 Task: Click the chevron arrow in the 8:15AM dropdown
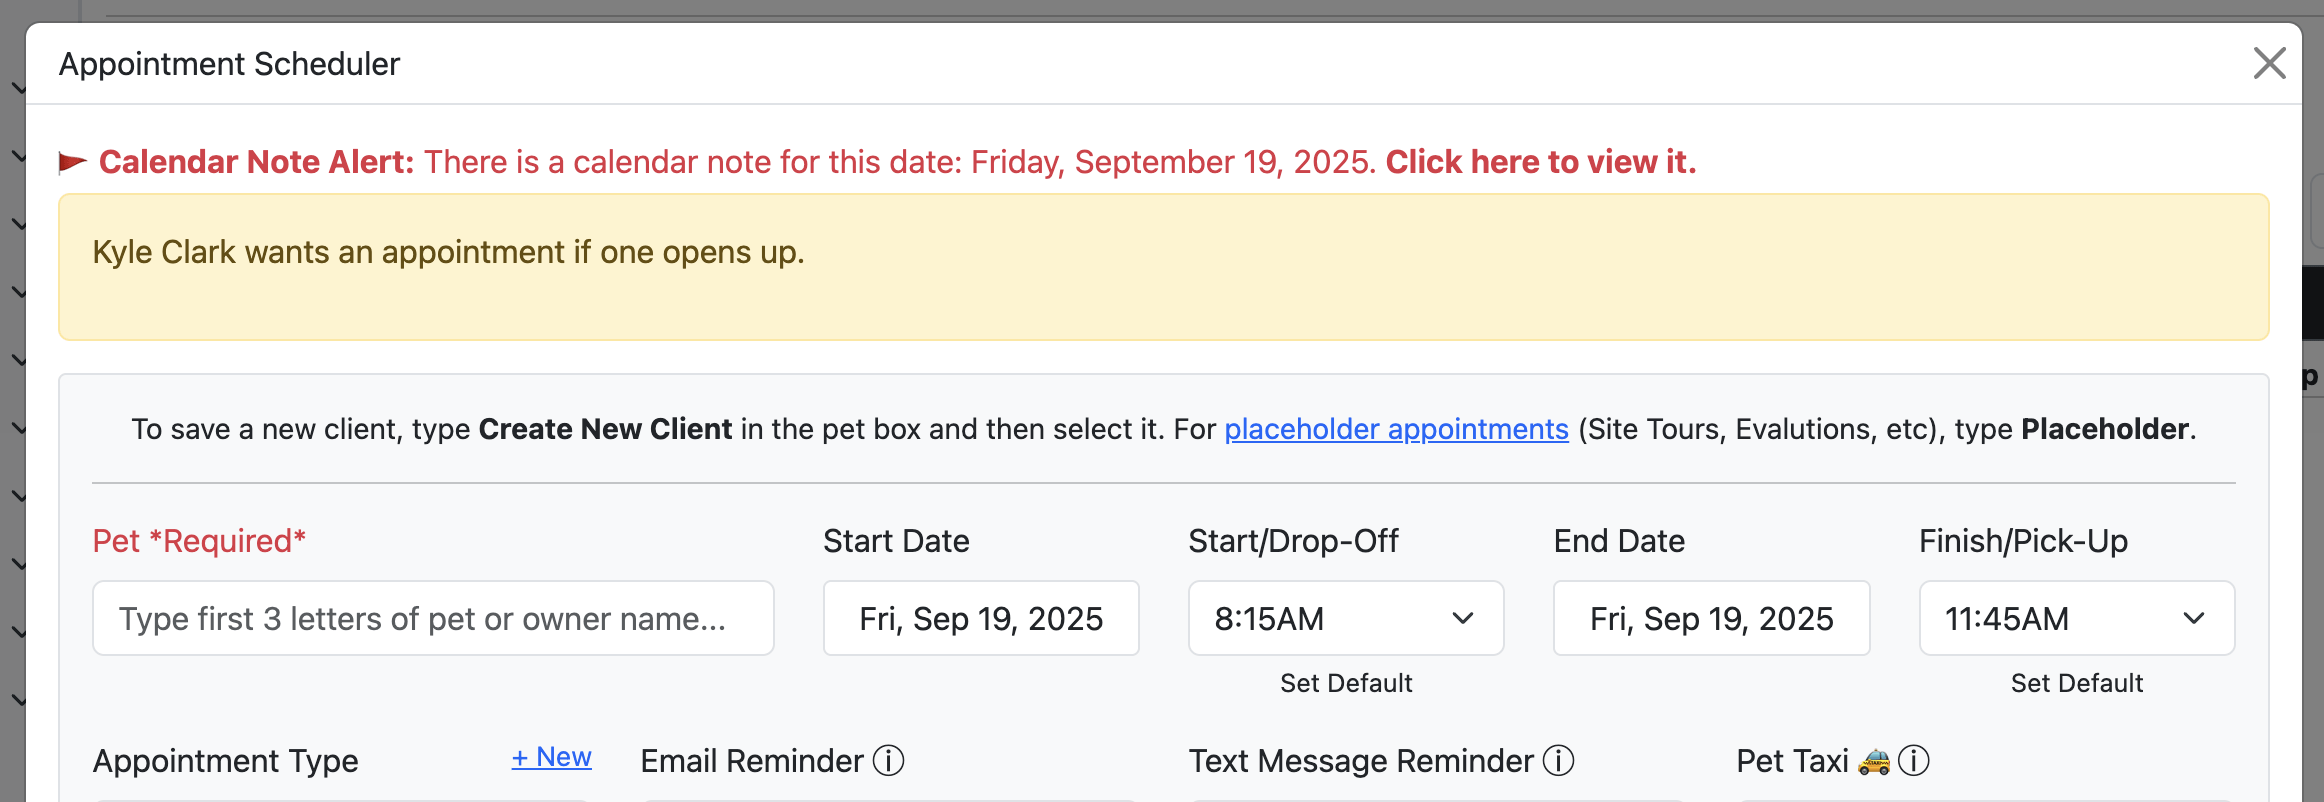[1462, 619]
